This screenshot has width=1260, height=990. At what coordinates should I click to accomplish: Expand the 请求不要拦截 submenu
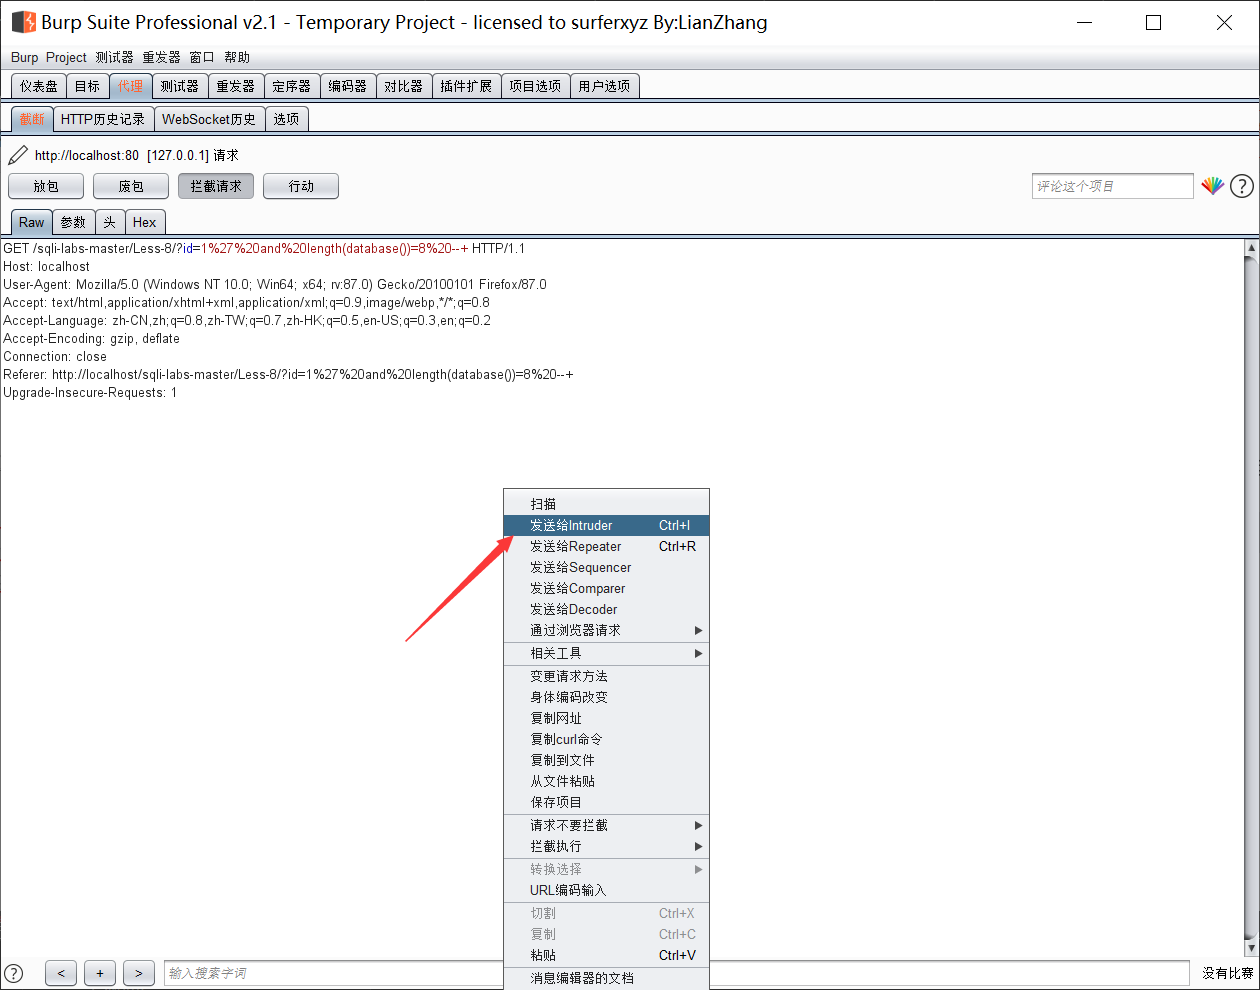pyautogui.click(x=606, y=825)
